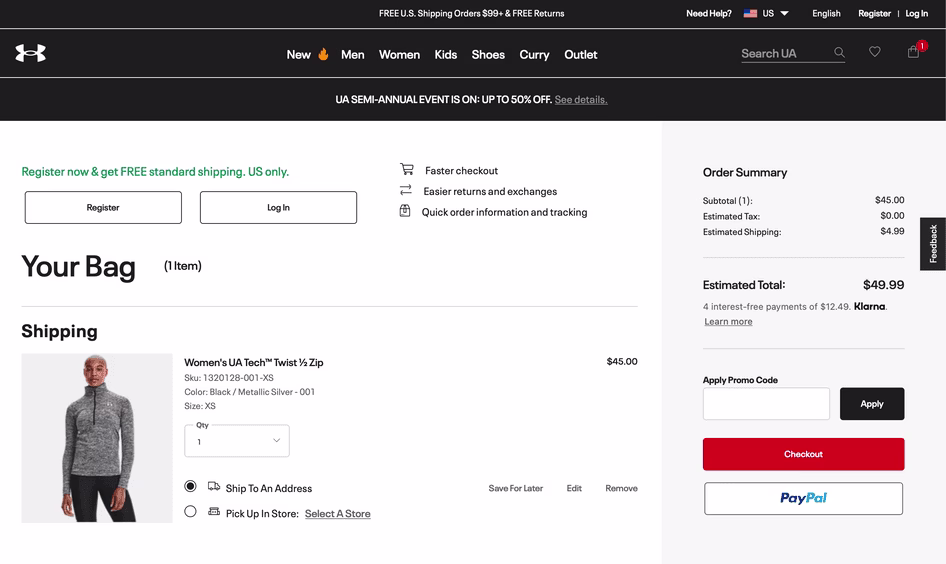Open the Feedback side tab

[933, 244]
